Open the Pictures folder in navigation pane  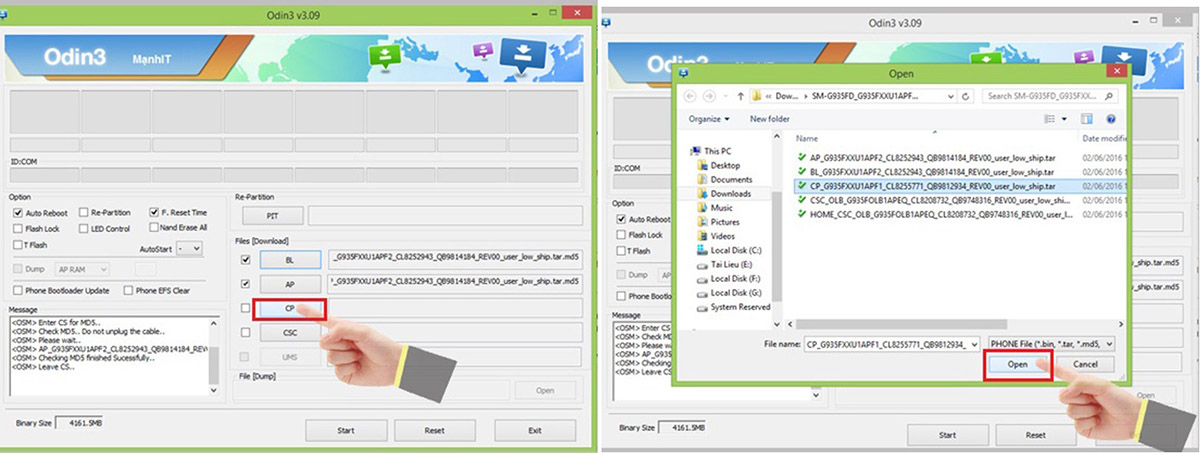pos(718,221)
